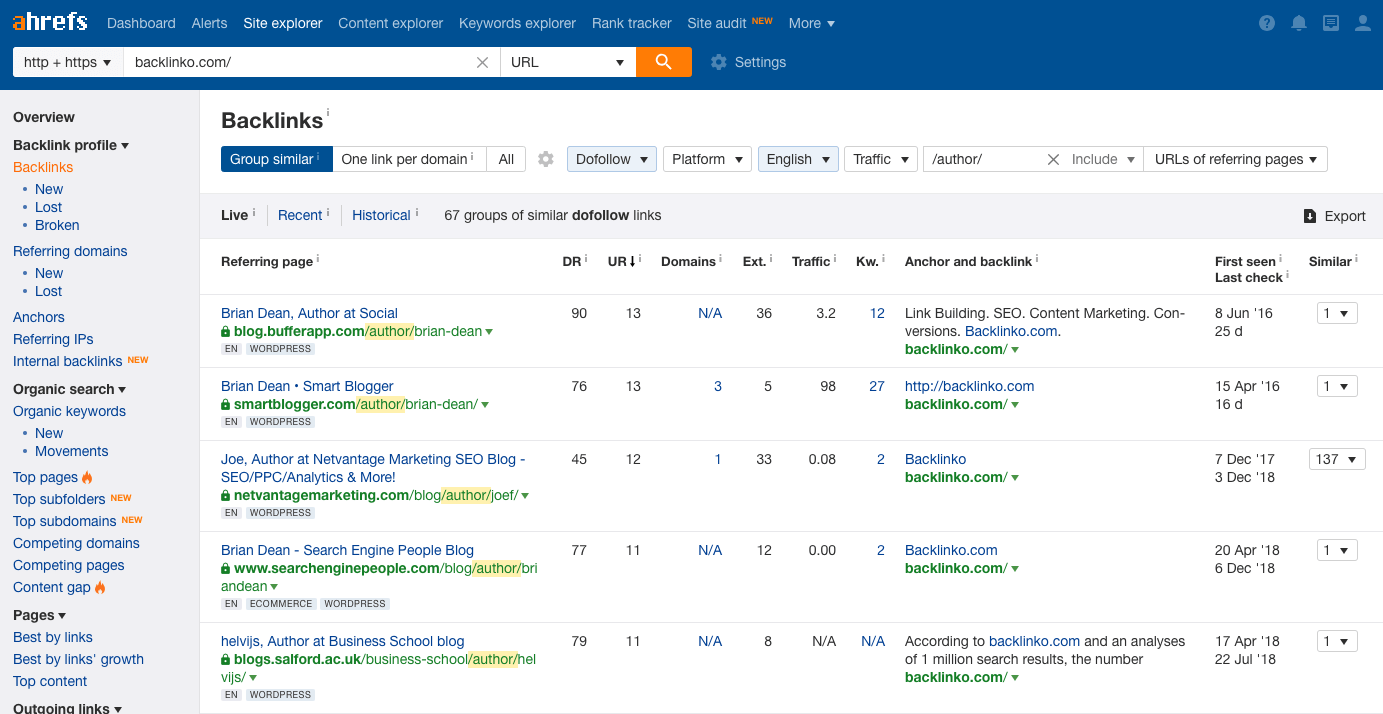The image size is (1383, 714).
Task: Open Broken backlinks in sidebar
Action: (57, 225)
